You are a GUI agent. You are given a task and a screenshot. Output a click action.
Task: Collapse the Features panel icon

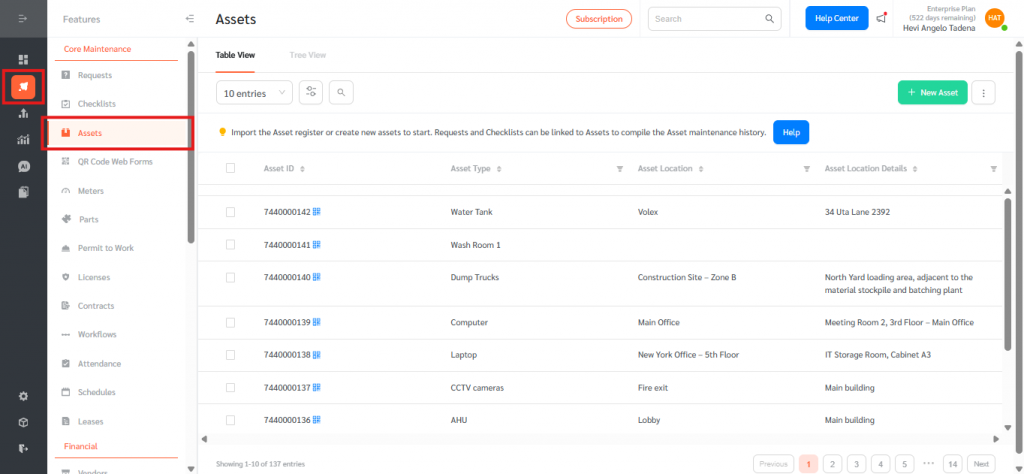point(190,19)
